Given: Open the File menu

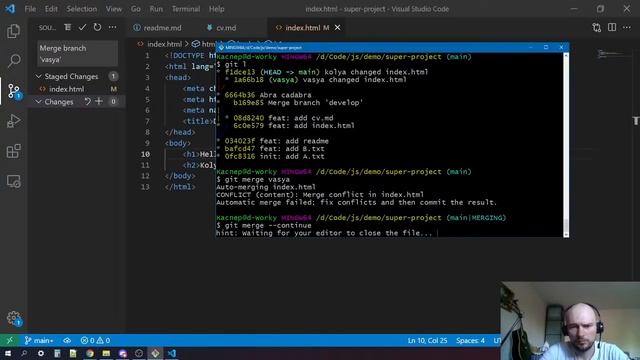Looking at the screenshot, I should 30,9.
